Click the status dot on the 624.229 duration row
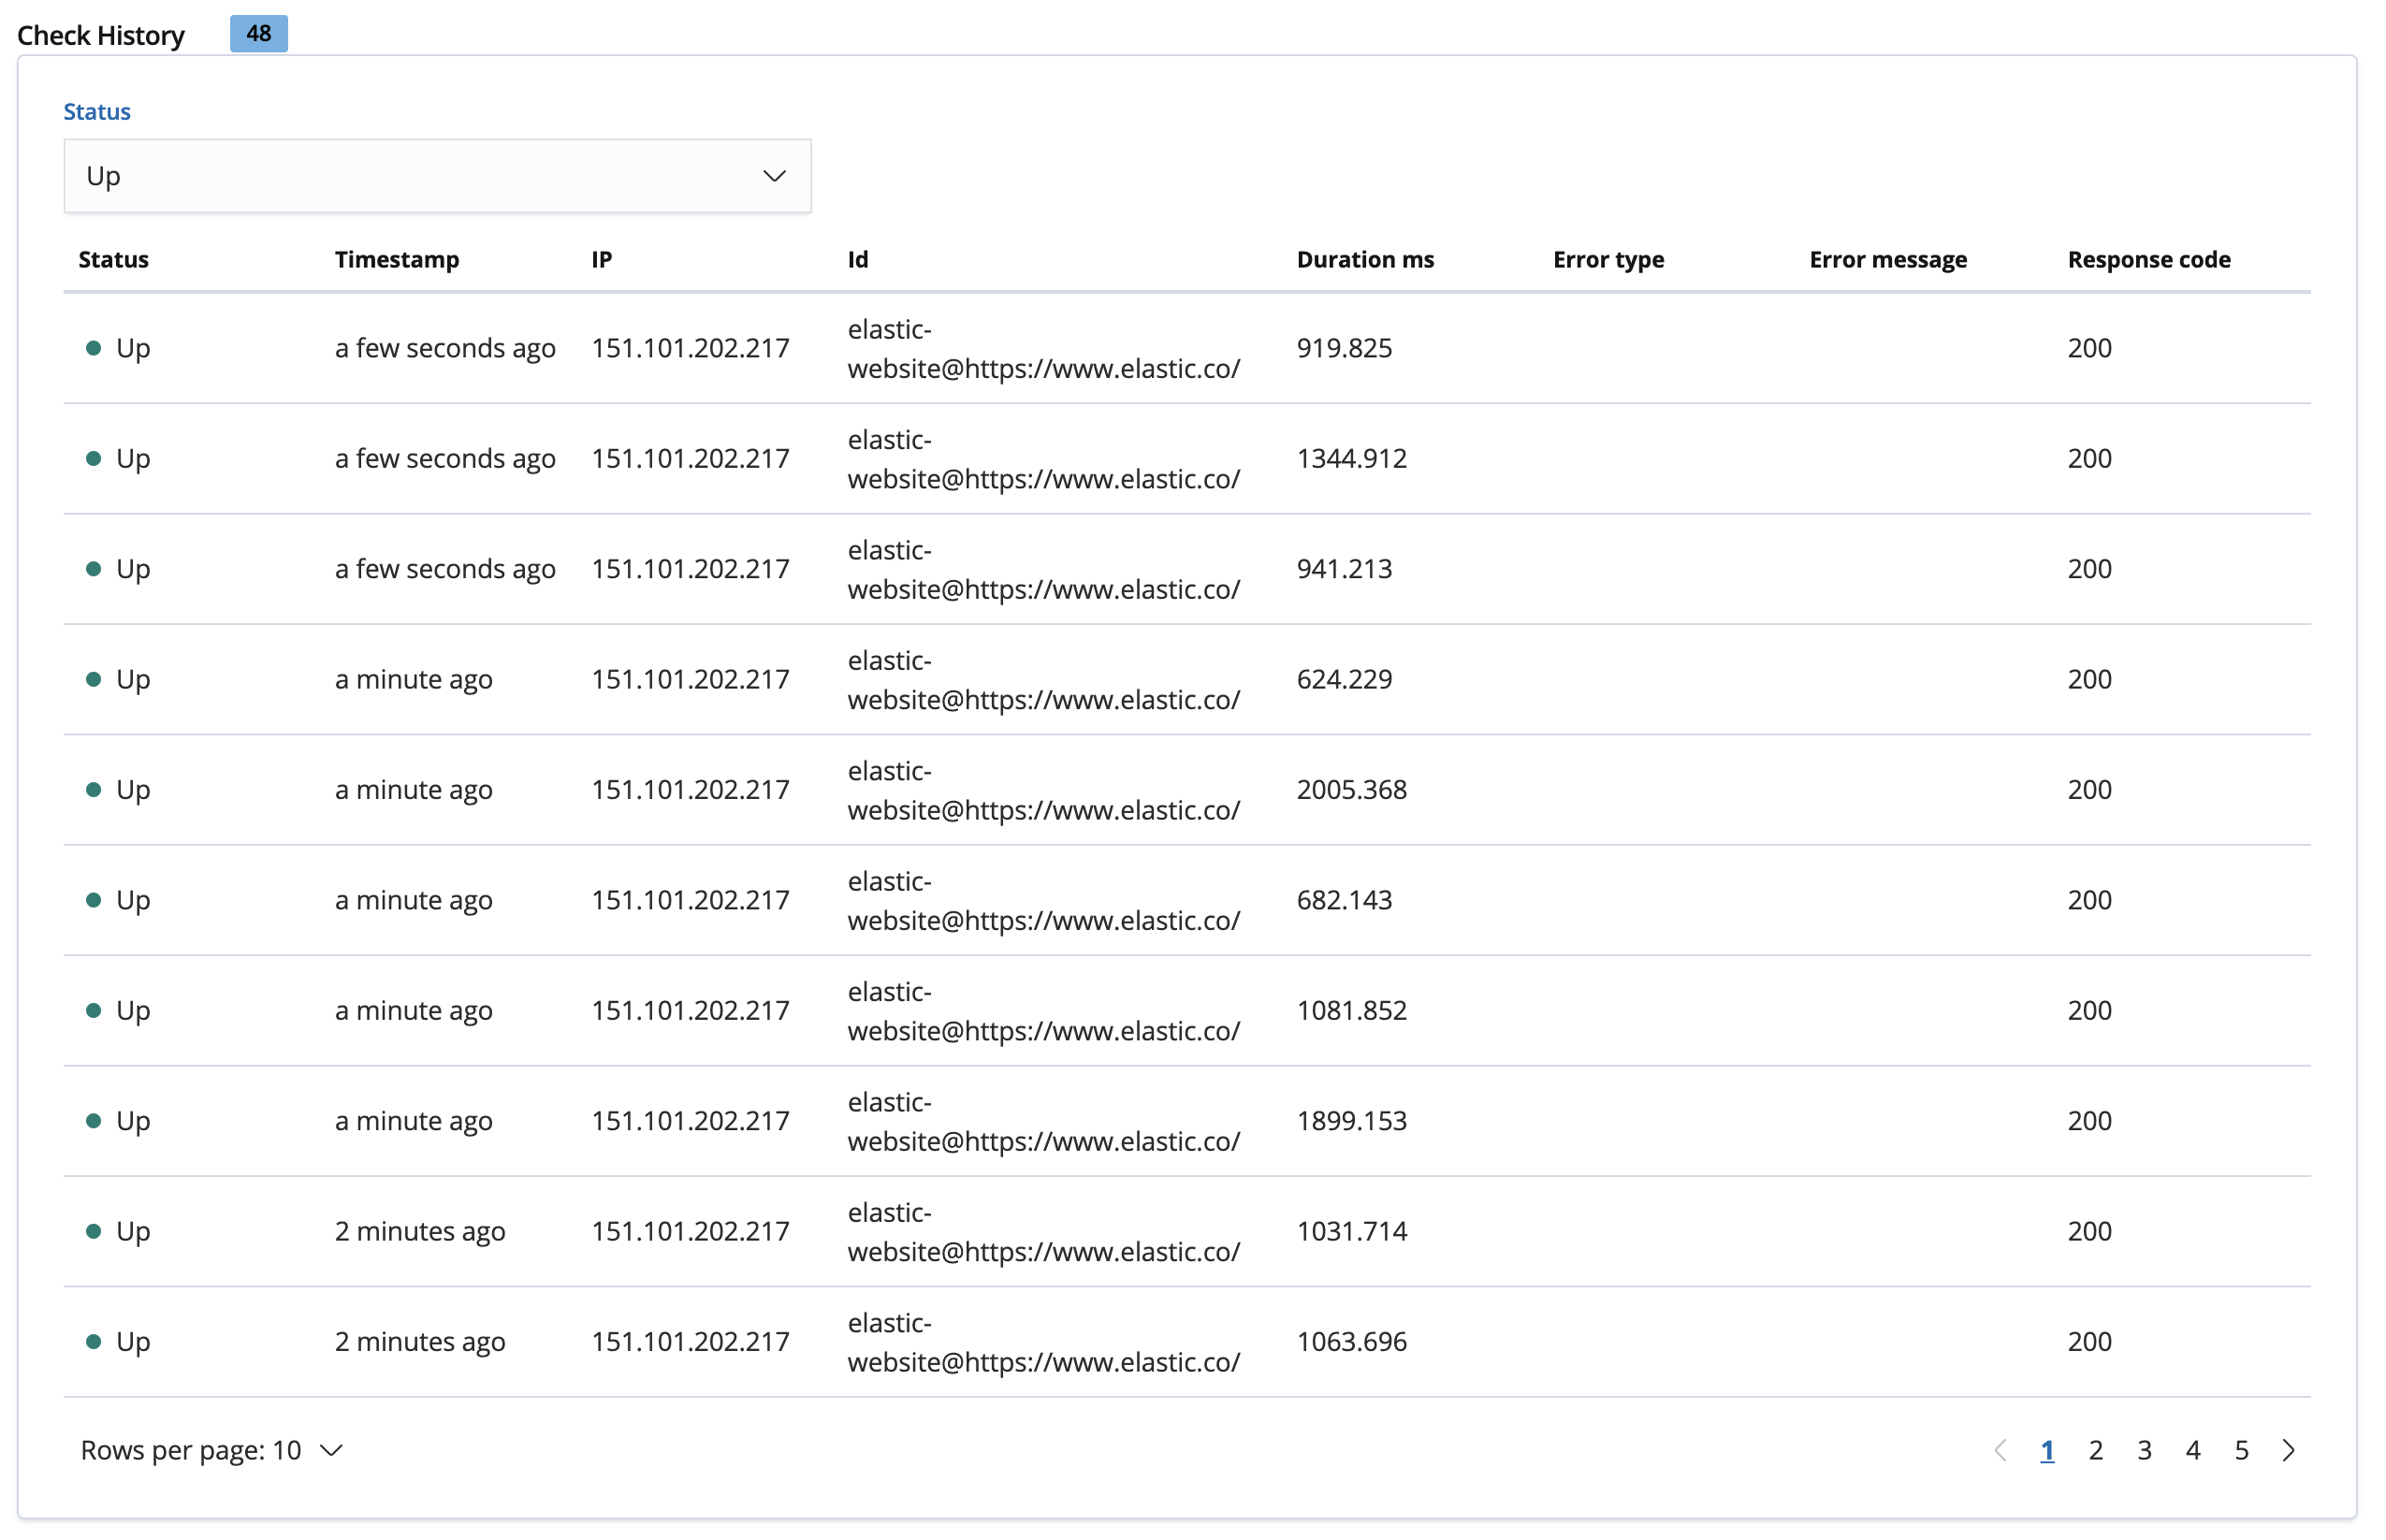 95,679
